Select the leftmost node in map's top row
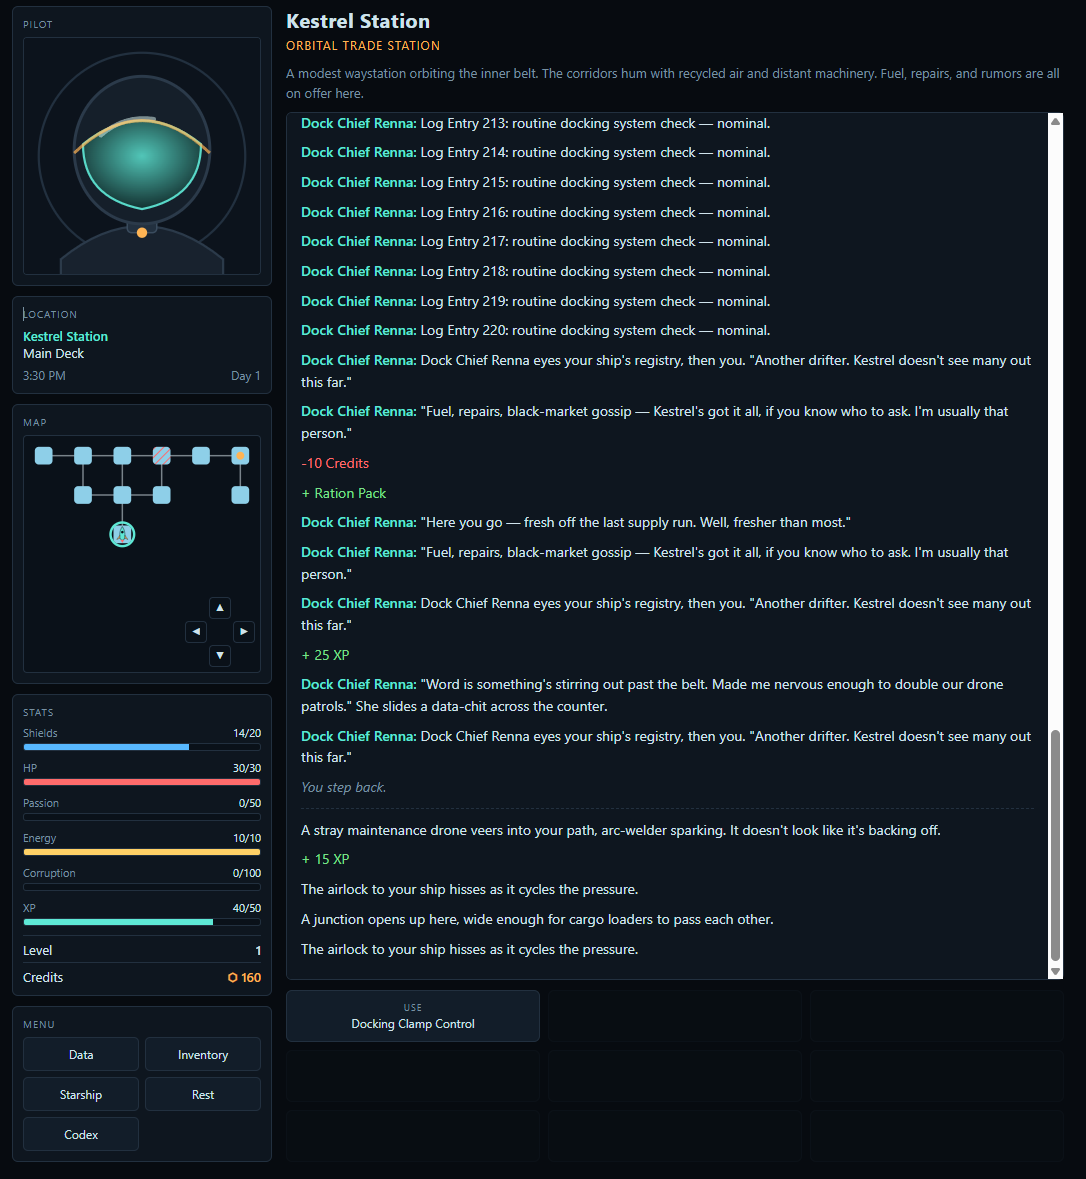The width and height of the screenshot is (1086, 1179). pos(44,456)
